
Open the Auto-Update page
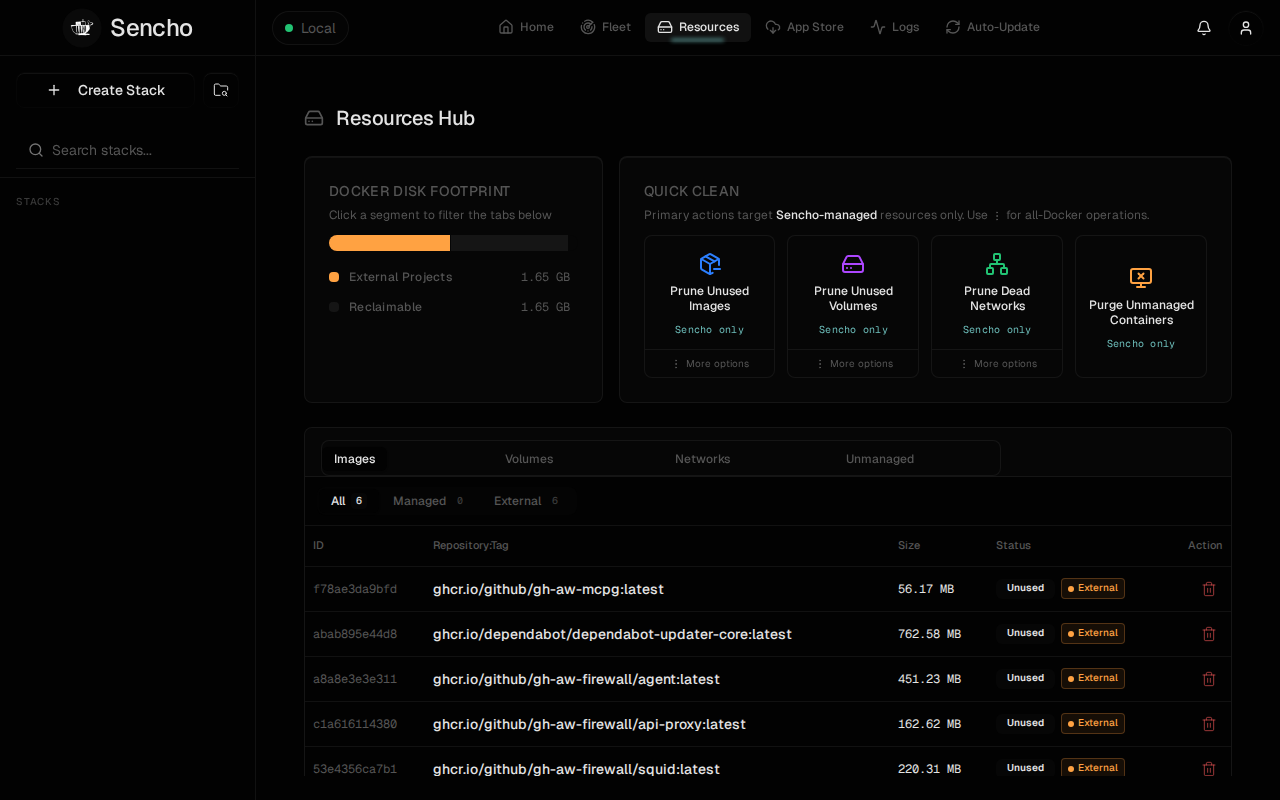(993, 27)
